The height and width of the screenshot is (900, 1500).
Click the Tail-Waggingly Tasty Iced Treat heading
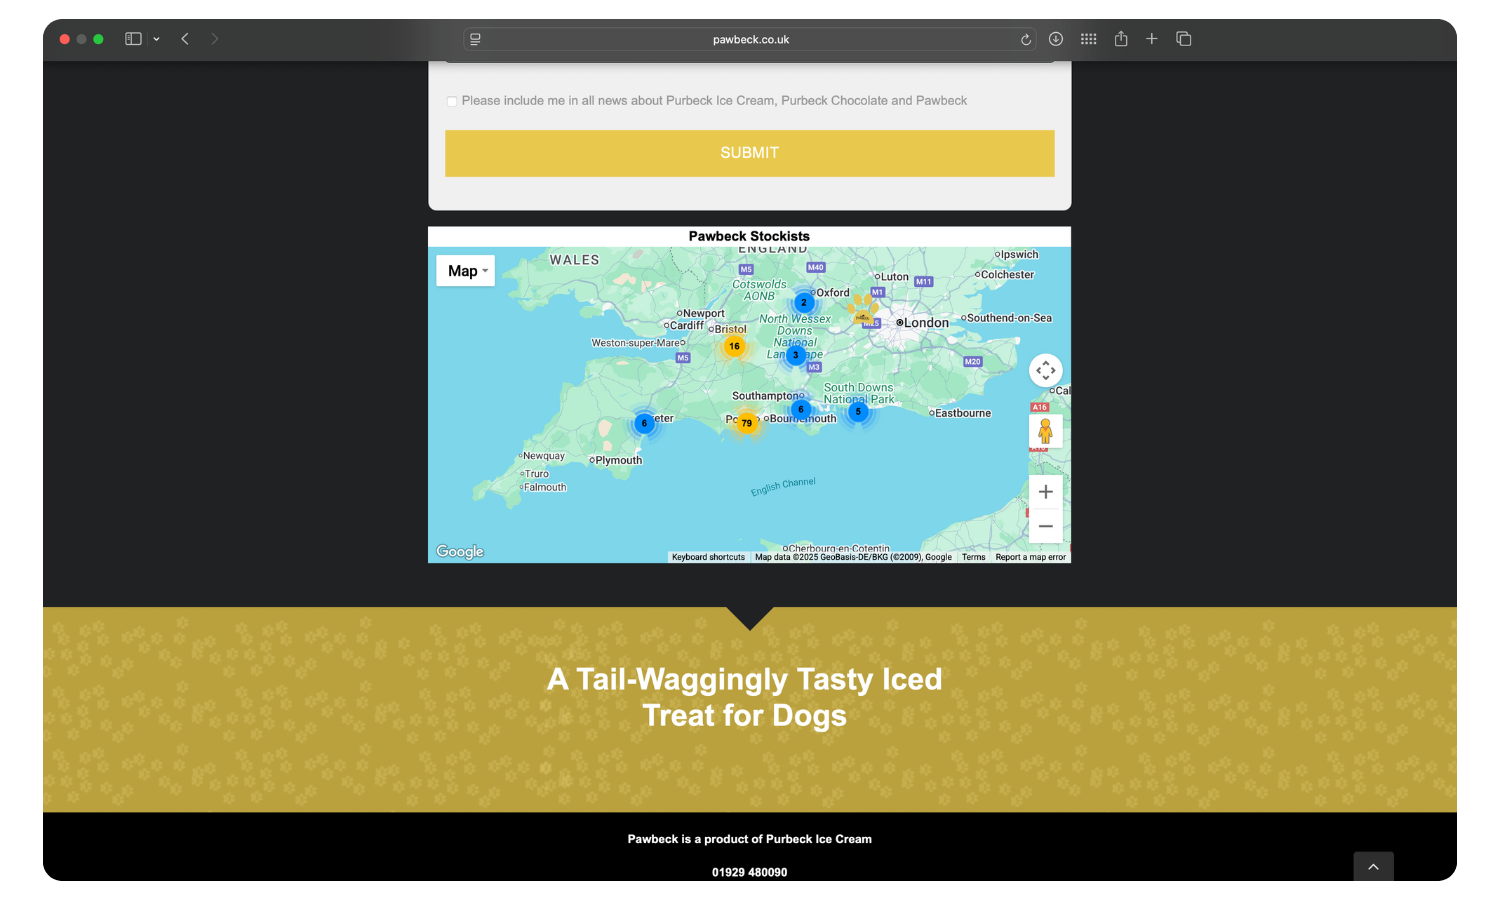pos(745,697)
